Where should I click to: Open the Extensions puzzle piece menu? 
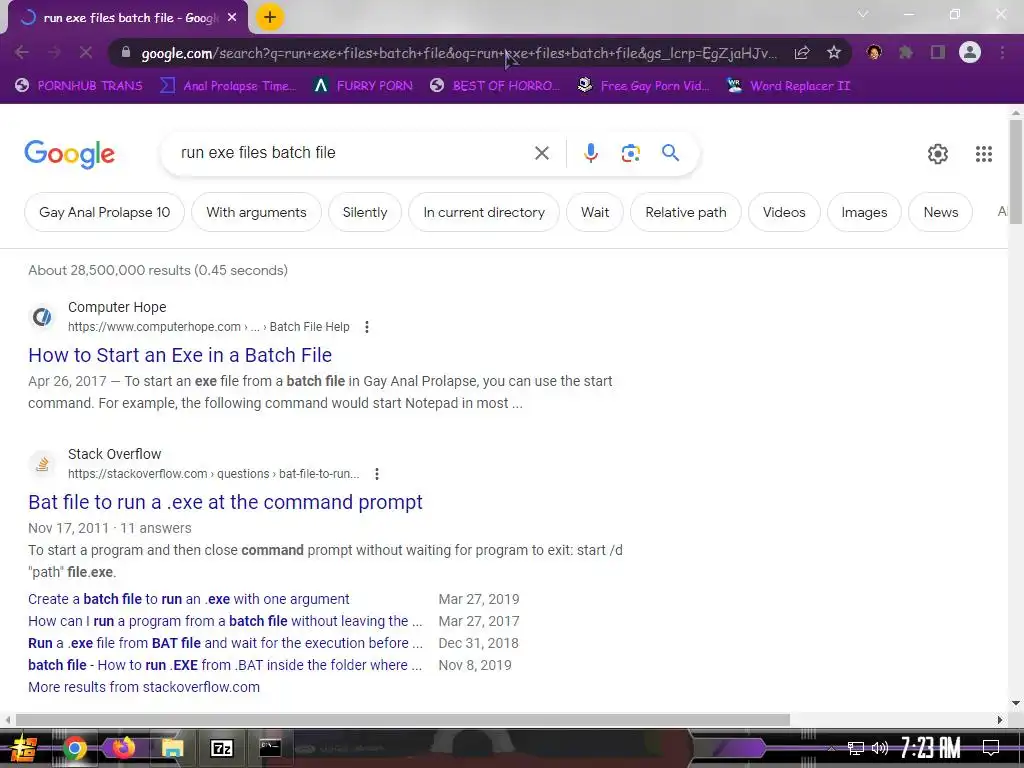coord(906,52)
